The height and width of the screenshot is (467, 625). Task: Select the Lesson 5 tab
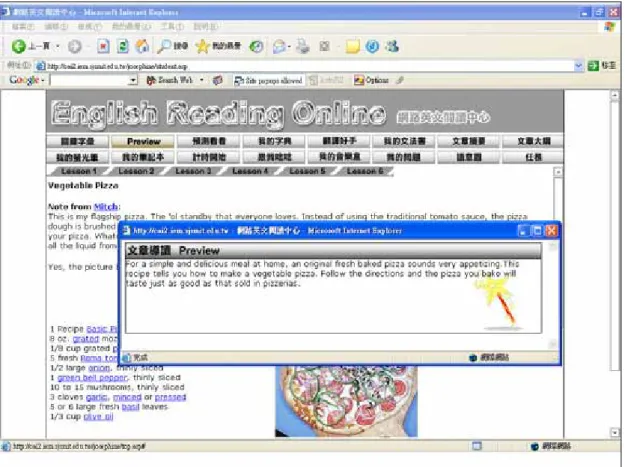point(307,171)
